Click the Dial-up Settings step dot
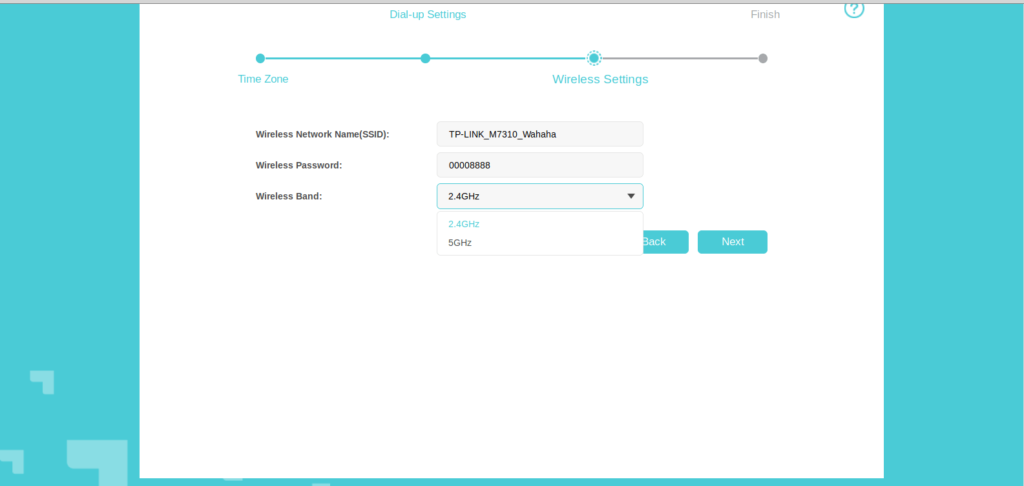This screenshot has height=486, width=1024. (x=425, y=58)
